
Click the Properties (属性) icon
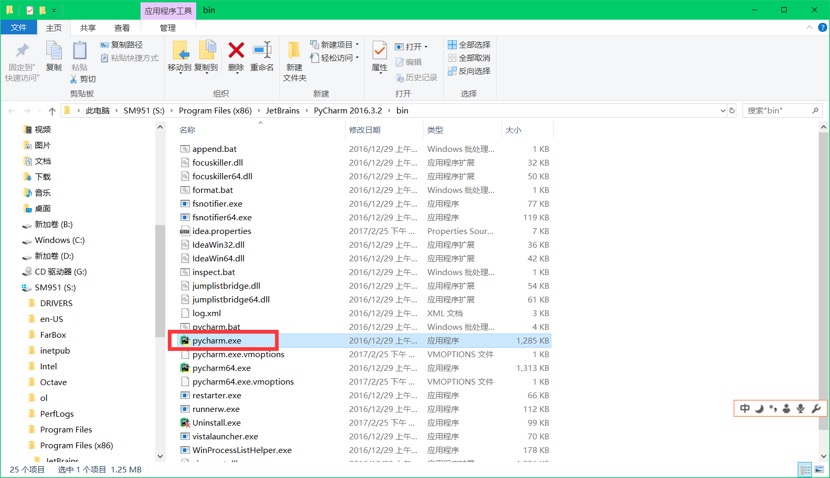pyautogui.click(x=379, y=51)
